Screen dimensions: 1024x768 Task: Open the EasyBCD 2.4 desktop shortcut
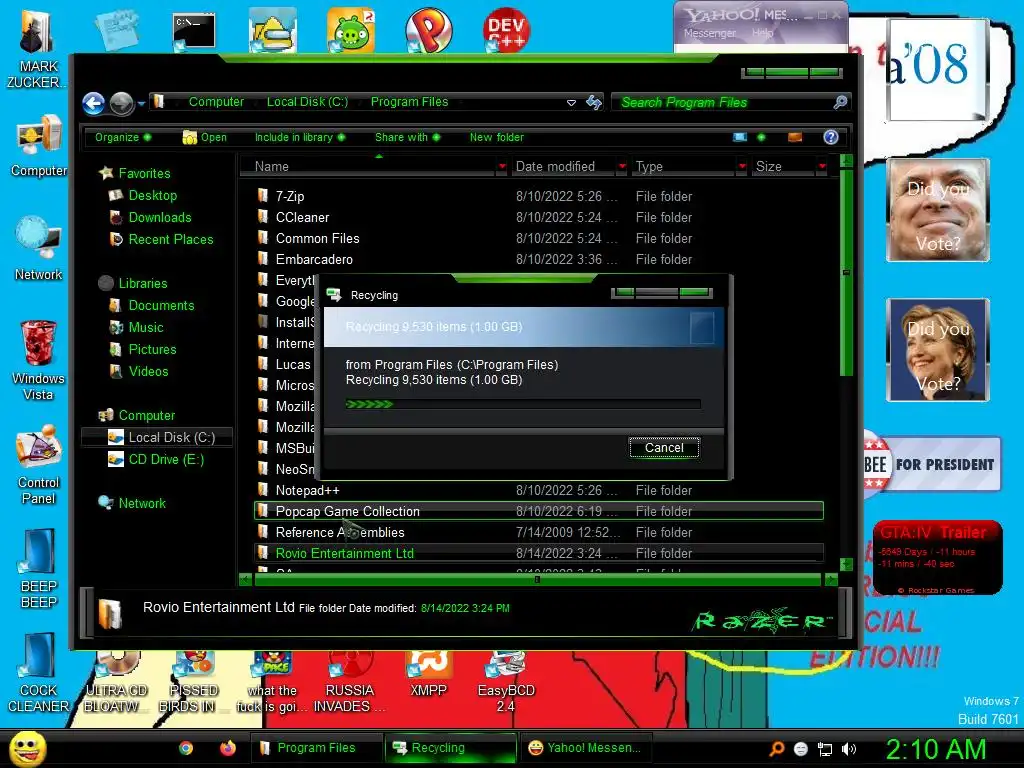pos(505,682)
